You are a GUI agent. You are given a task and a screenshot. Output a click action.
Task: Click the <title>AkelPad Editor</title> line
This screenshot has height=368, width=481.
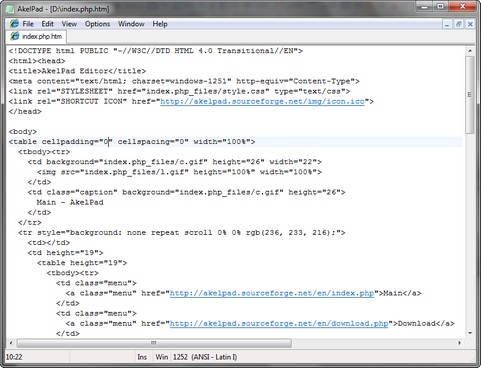pos(77,71)
